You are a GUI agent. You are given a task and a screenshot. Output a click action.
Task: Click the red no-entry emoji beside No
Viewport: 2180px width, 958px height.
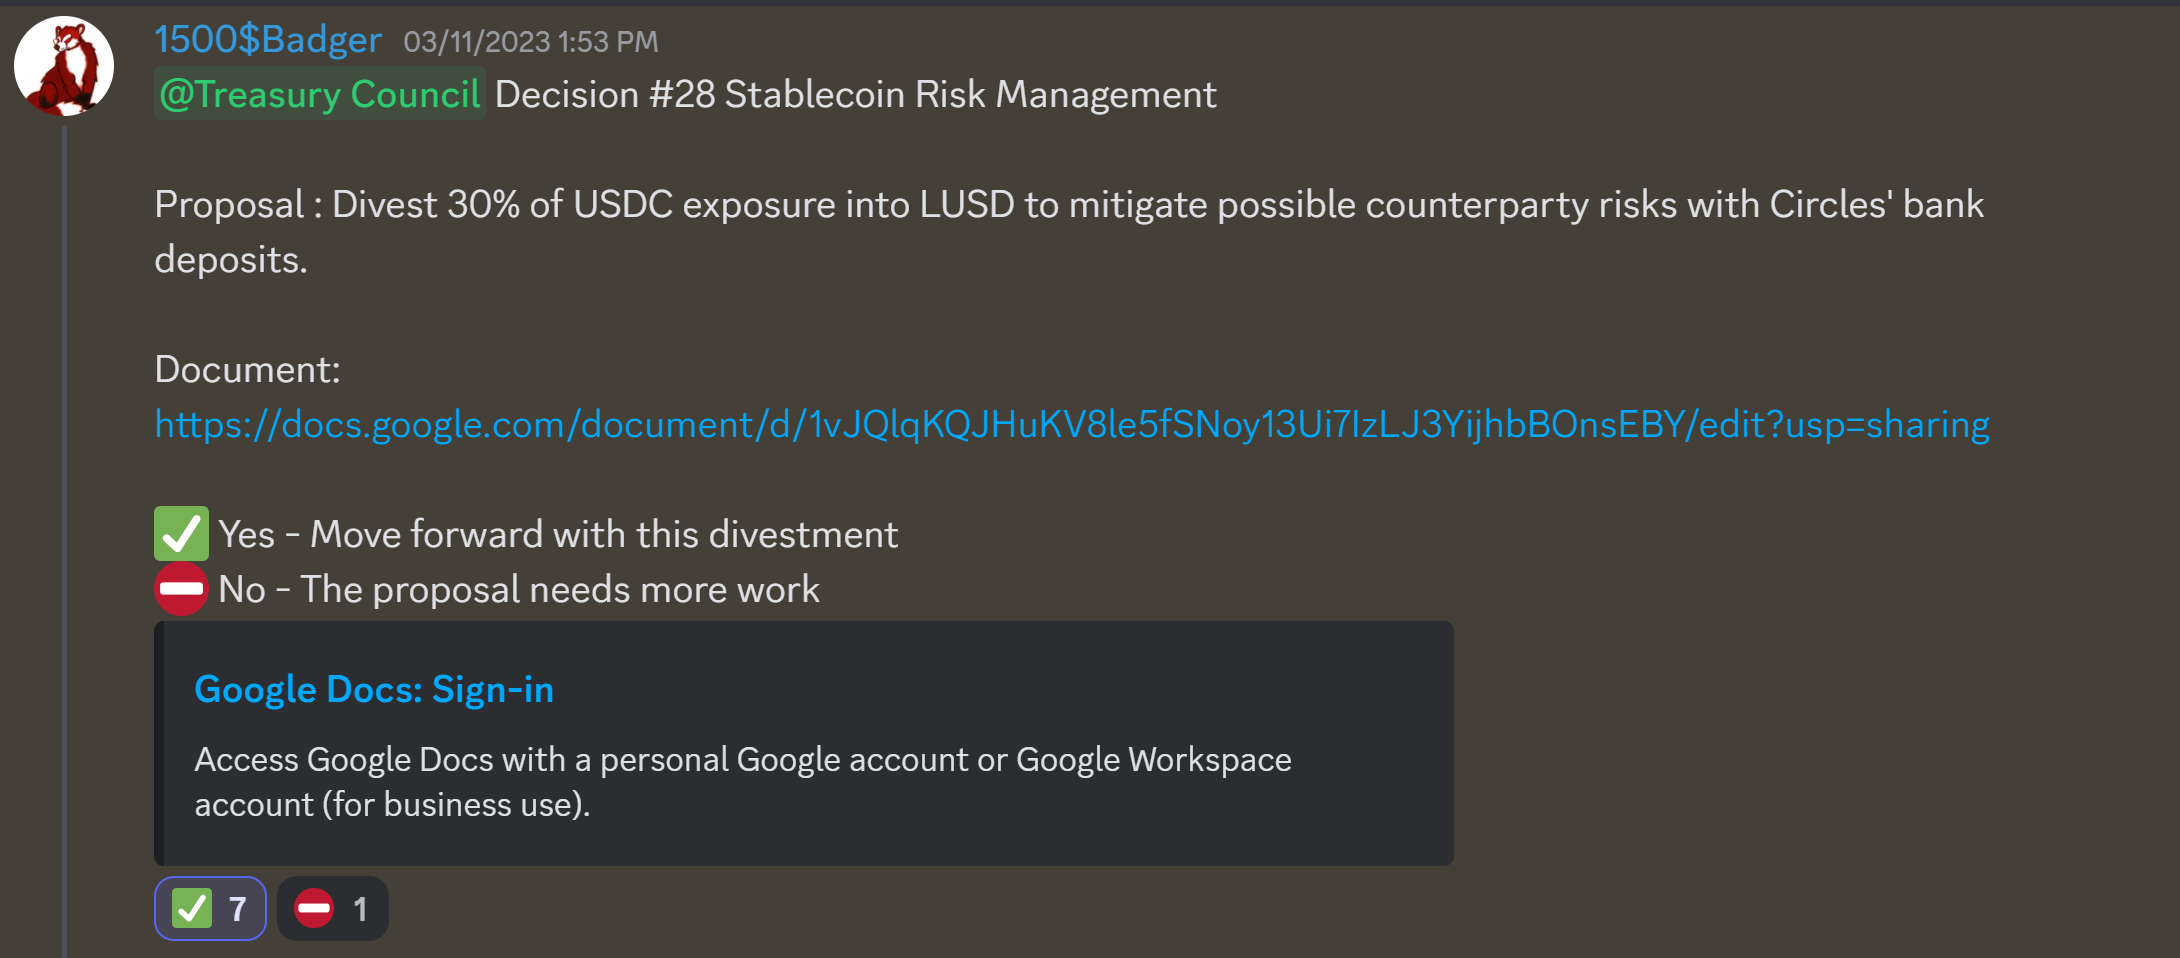181,589
